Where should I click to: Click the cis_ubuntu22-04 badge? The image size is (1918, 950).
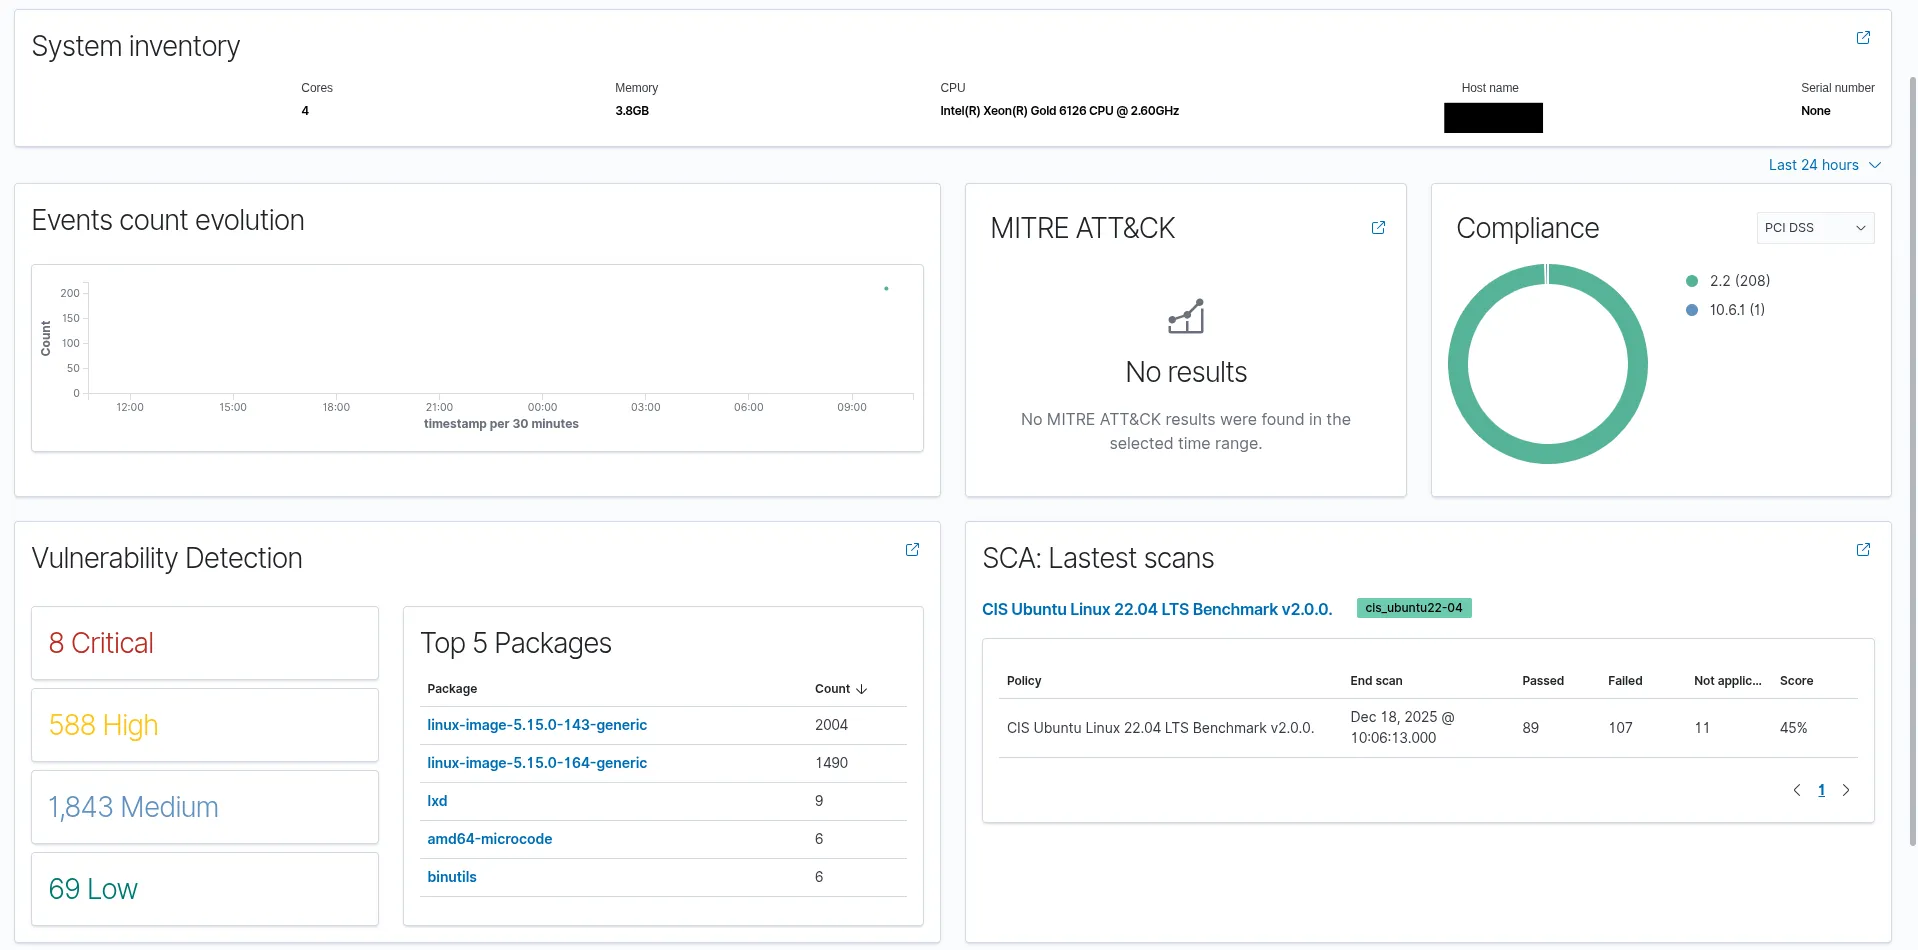tap(1413, 608)
